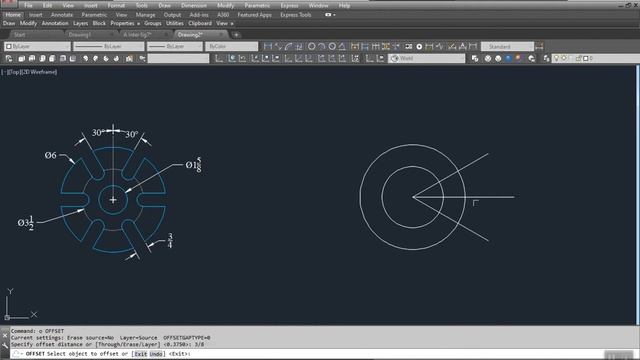The image size is (640, 360).
Task: Click the Baseline dimension icon
Action: pos(365,47)
